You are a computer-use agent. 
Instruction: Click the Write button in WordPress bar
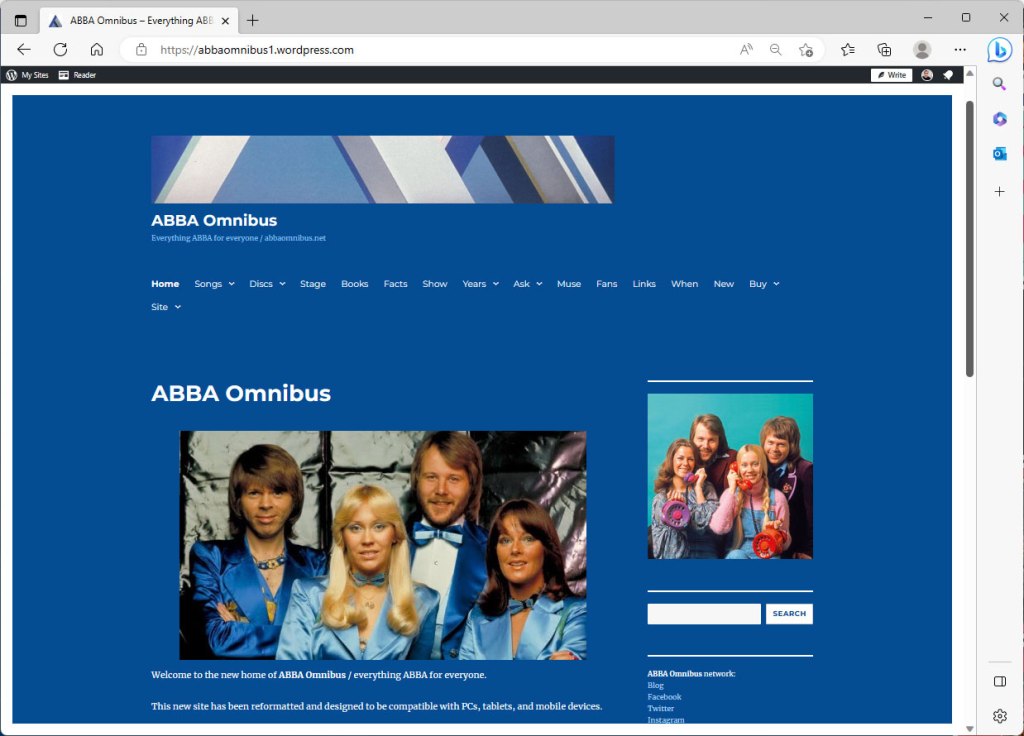[x=891, y=75]
